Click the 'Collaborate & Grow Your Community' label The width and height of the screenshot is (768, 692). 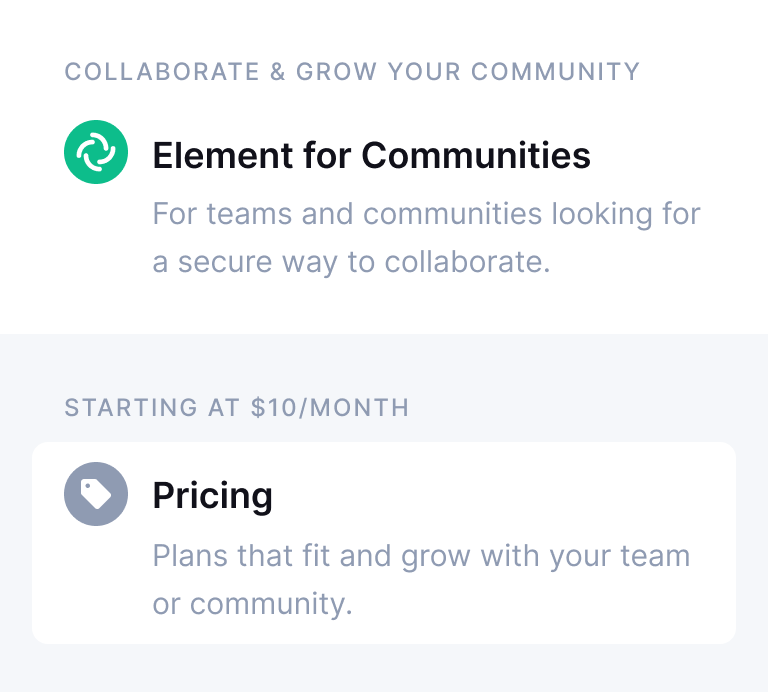point(352,72)
